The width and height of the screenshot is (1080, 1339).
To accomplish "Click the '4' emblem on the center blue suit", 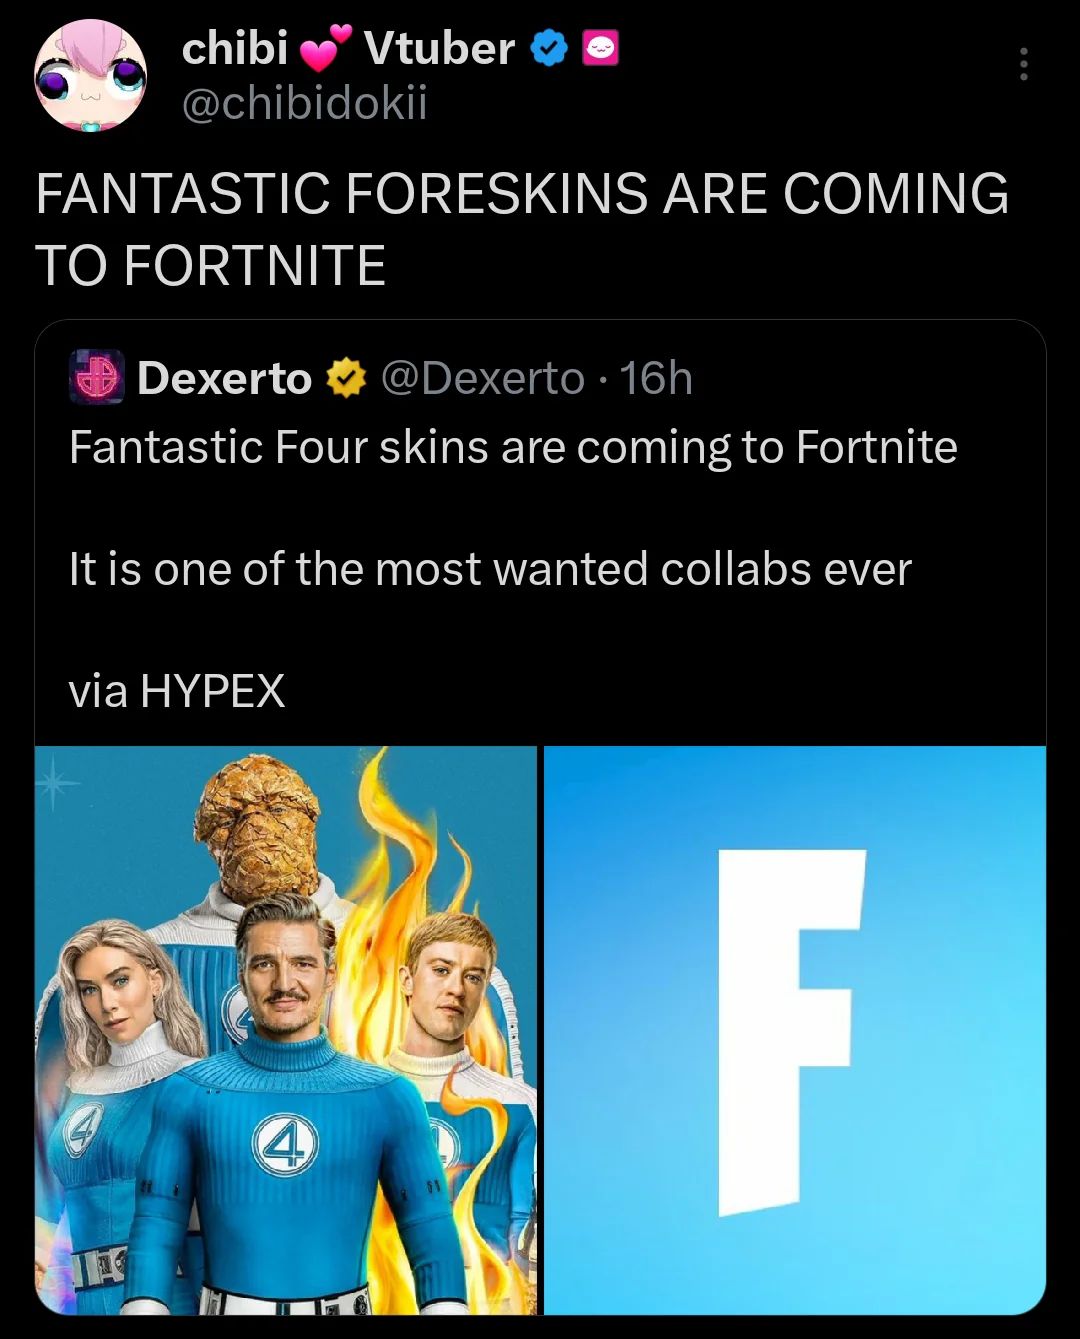I will (x=285, y=1142).
